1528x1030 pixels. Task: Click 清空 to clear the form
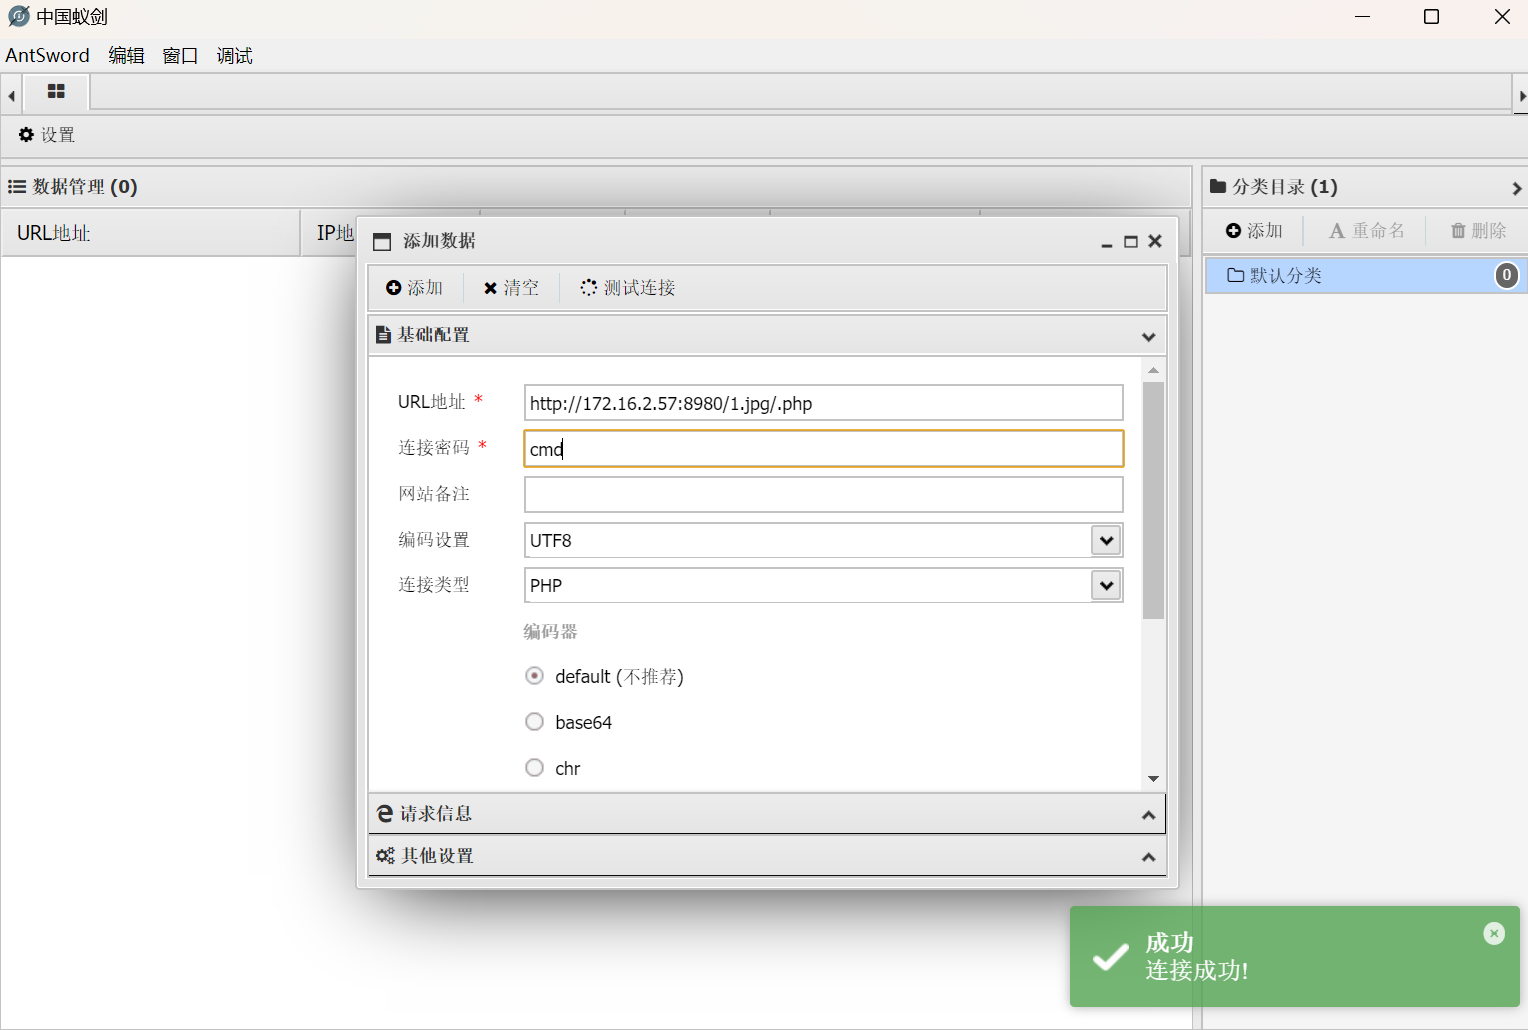click(x=511, y=288)
